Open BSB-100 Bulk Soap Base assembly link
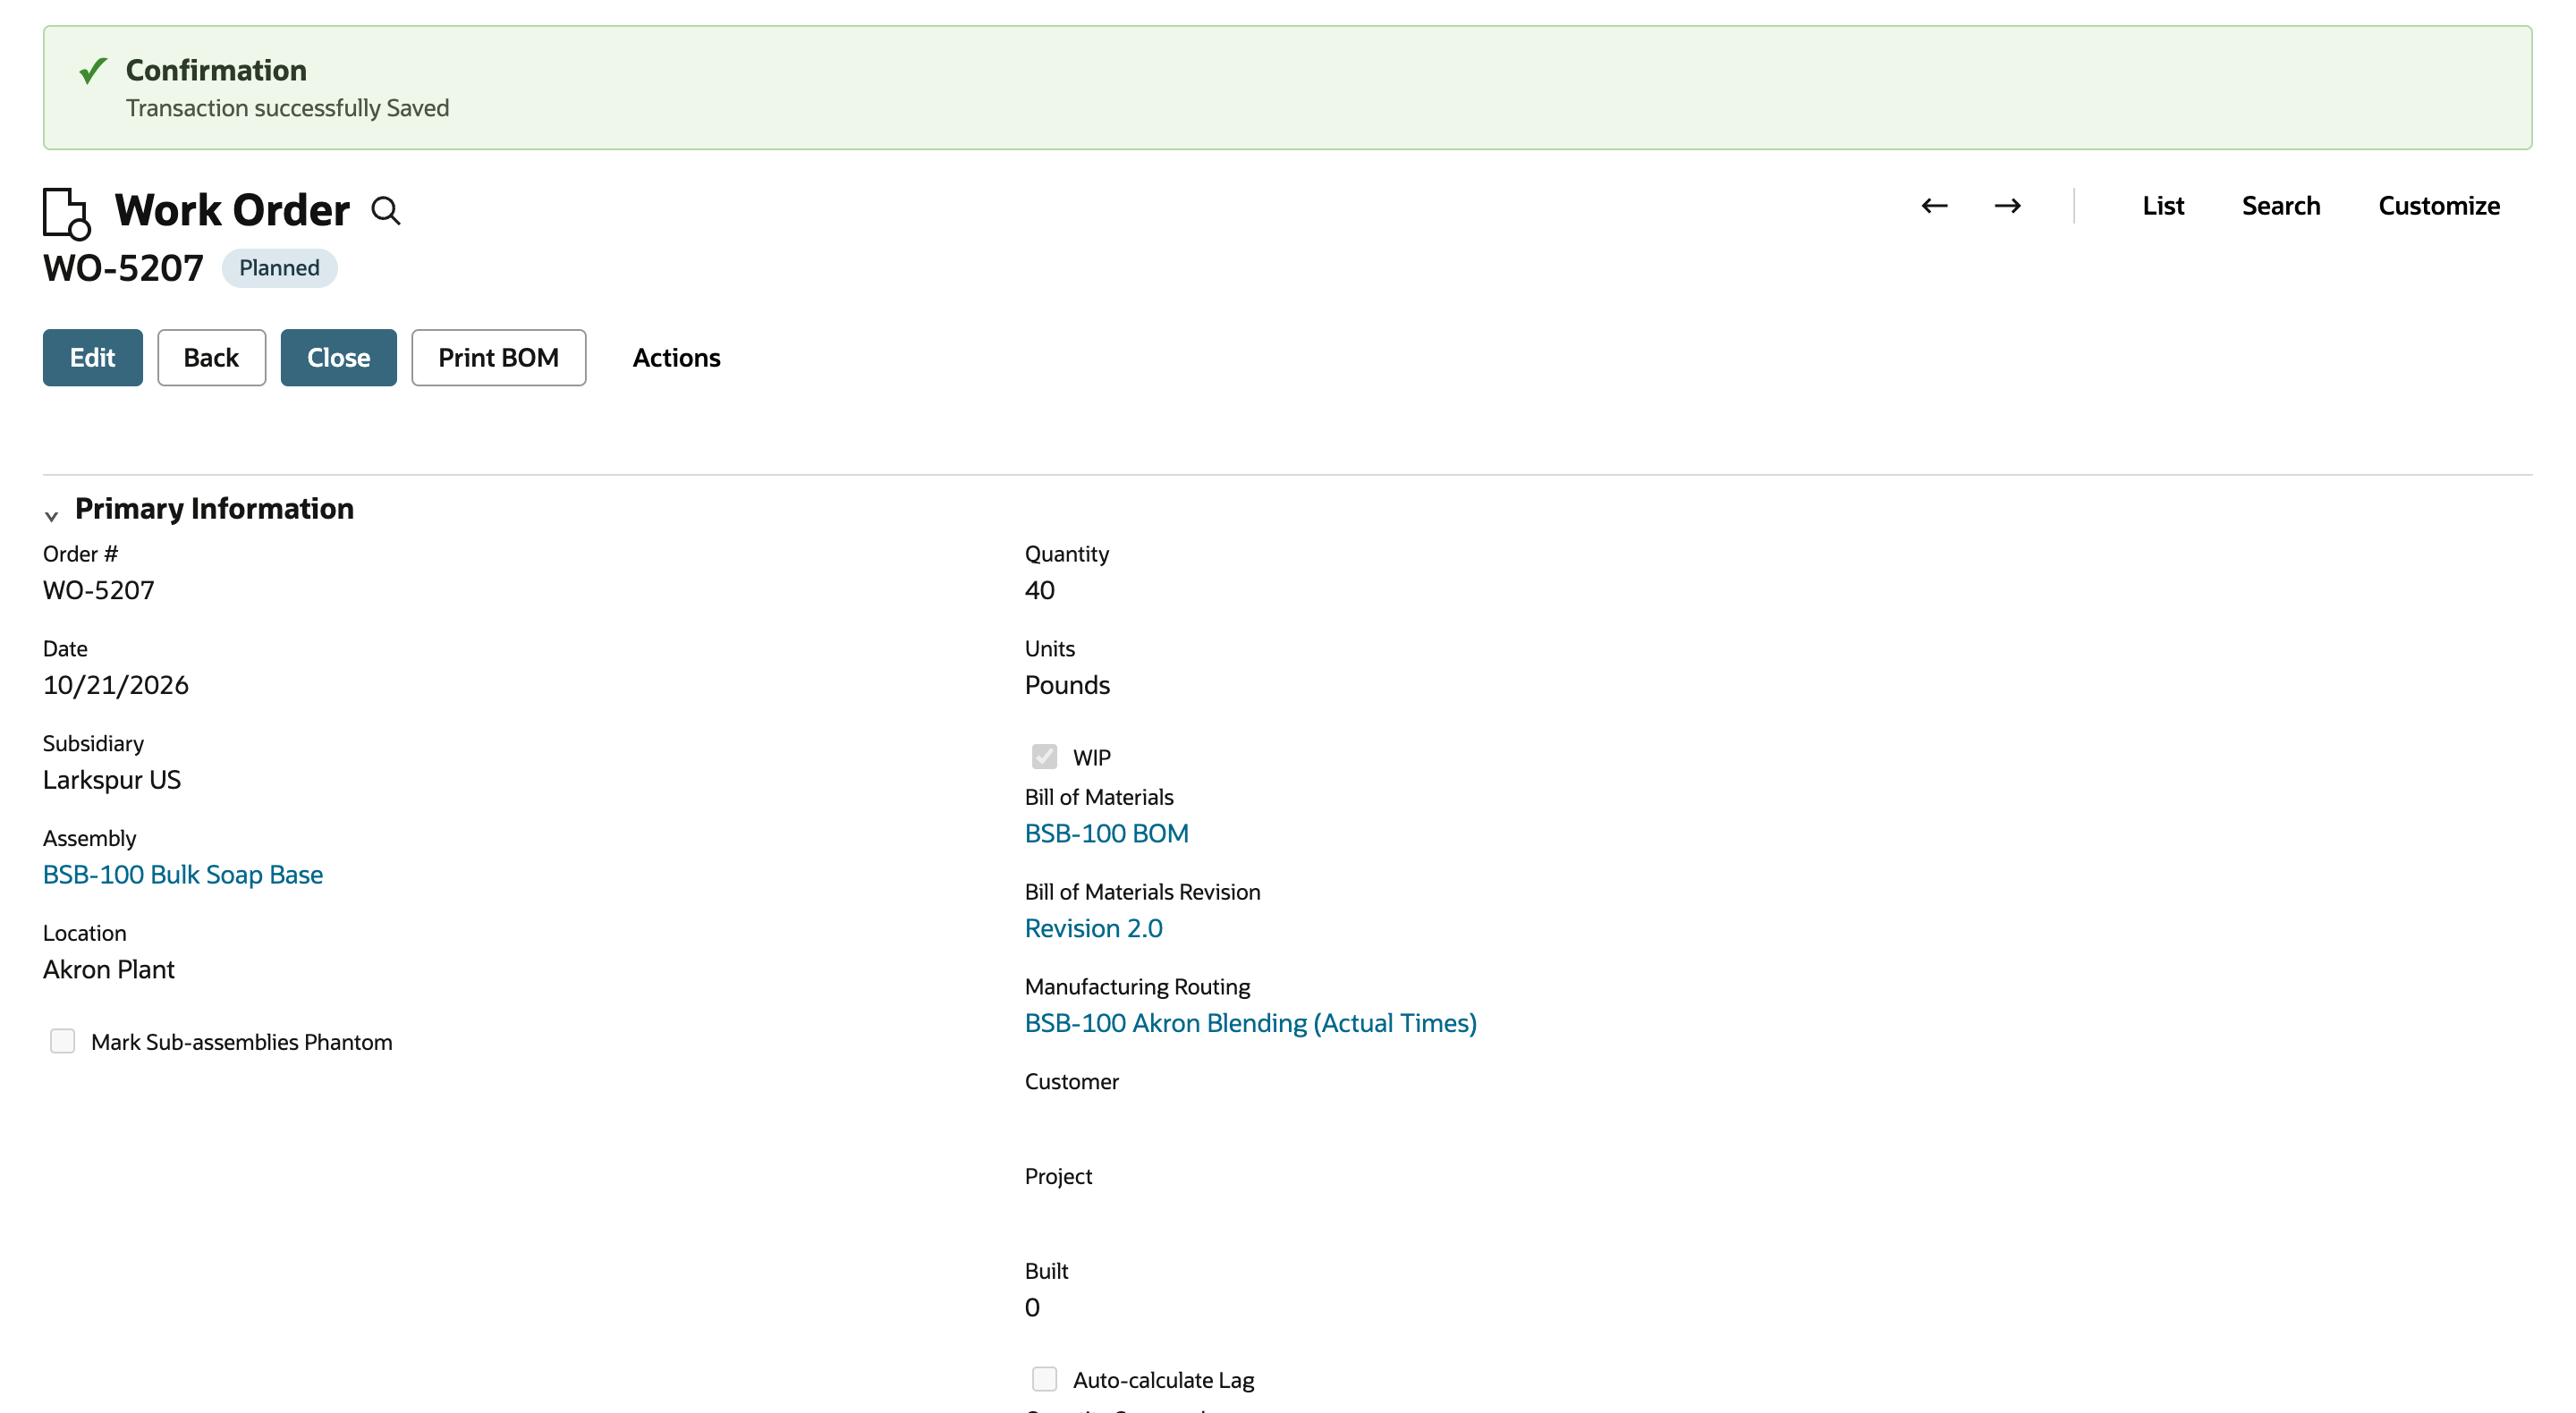The width and height of the screenshot is (2576, 1413). [183, 875]
